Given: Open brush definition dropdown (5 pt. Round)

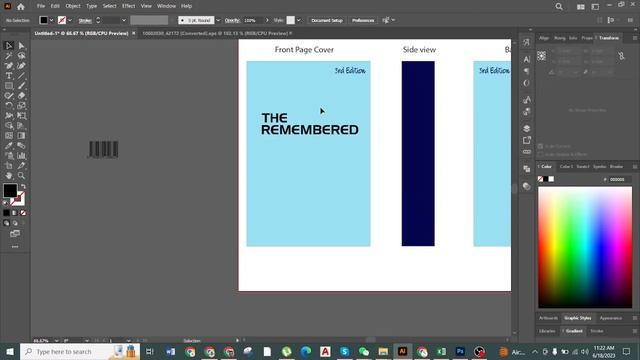Looking at the screenshot, I should [218, 20].
